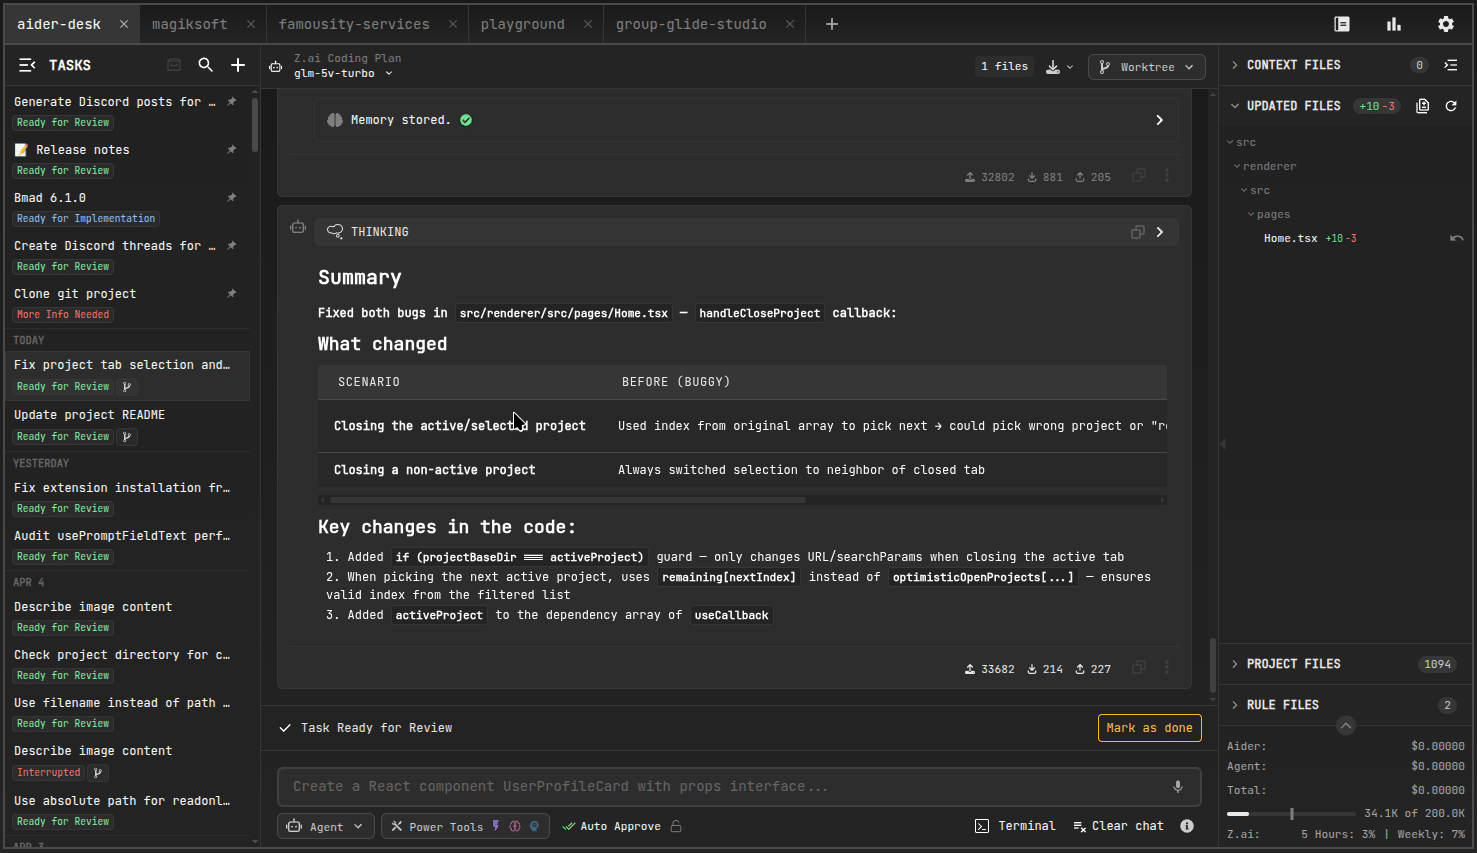This screenshot has width=1477, height=853.
Task: Toggle pin on Bmad 6.1.0 task
Action: 231,198
